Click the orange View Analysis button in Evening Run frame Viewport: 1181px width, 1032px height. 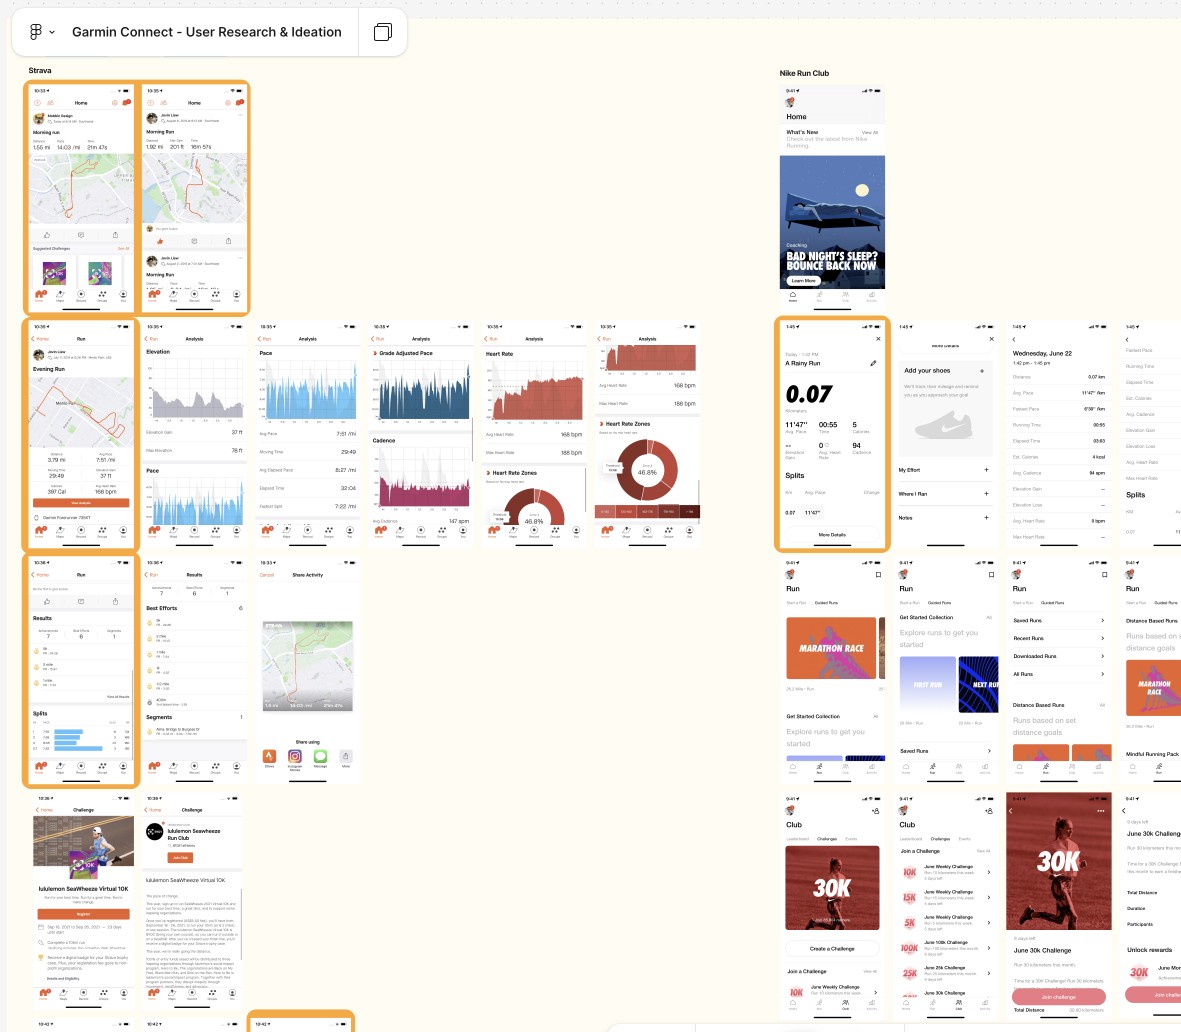(x=81, y=502)
